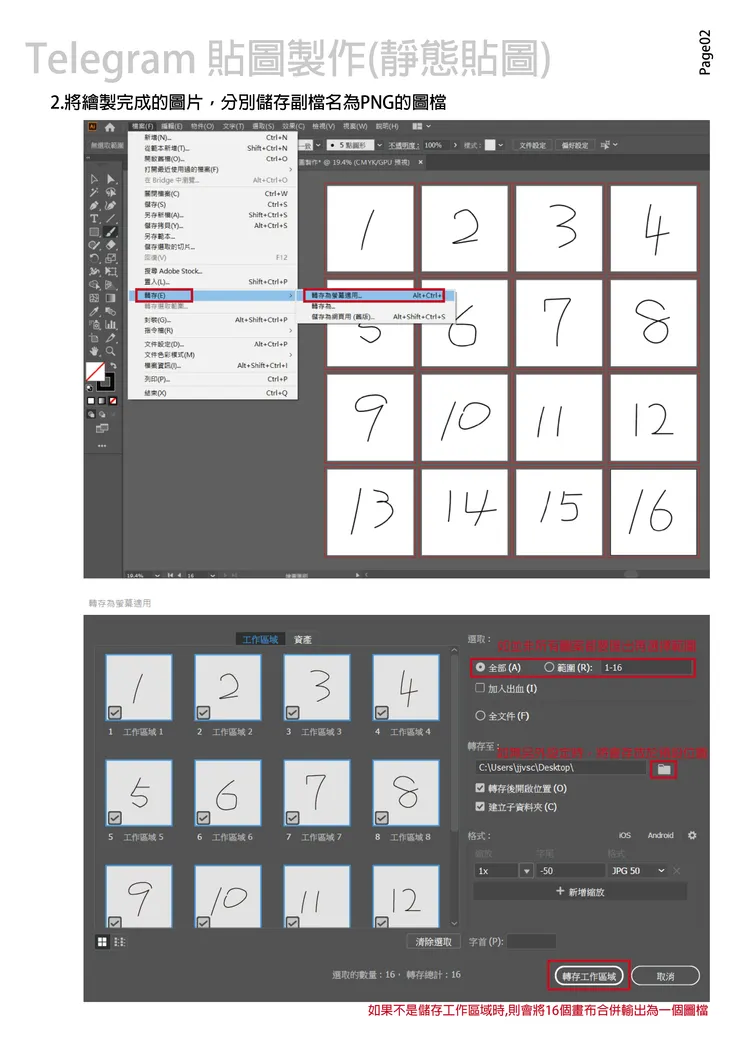Select the 全文件 (F) radio button
Screen dimensions: 740x1046
click(x=480, y=716)
